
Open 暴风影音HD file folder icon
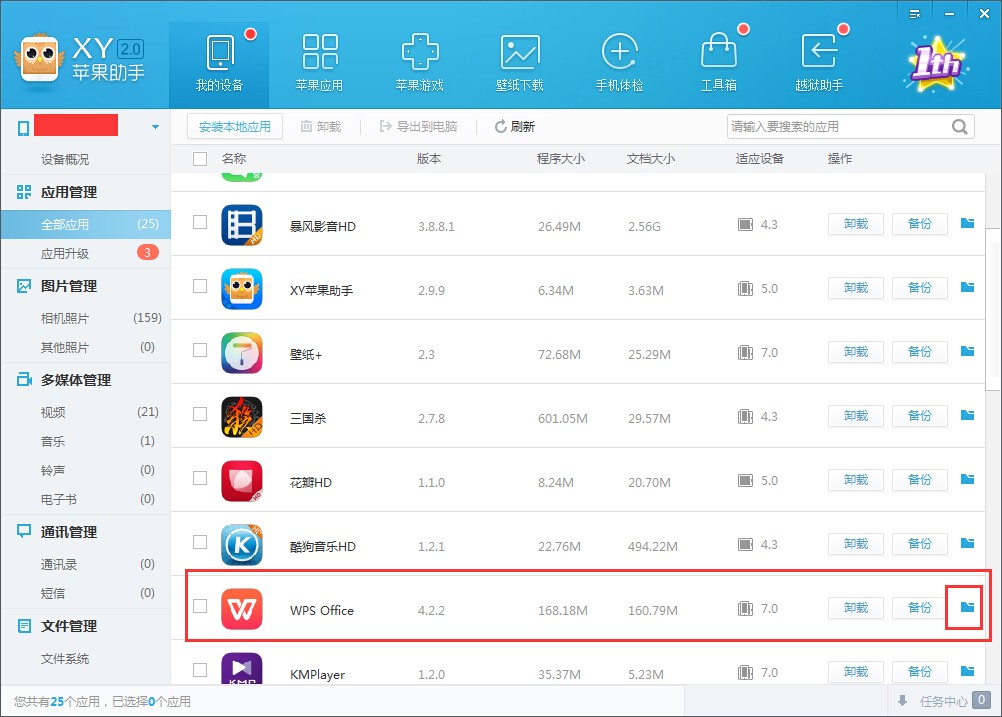pos(967,223)
